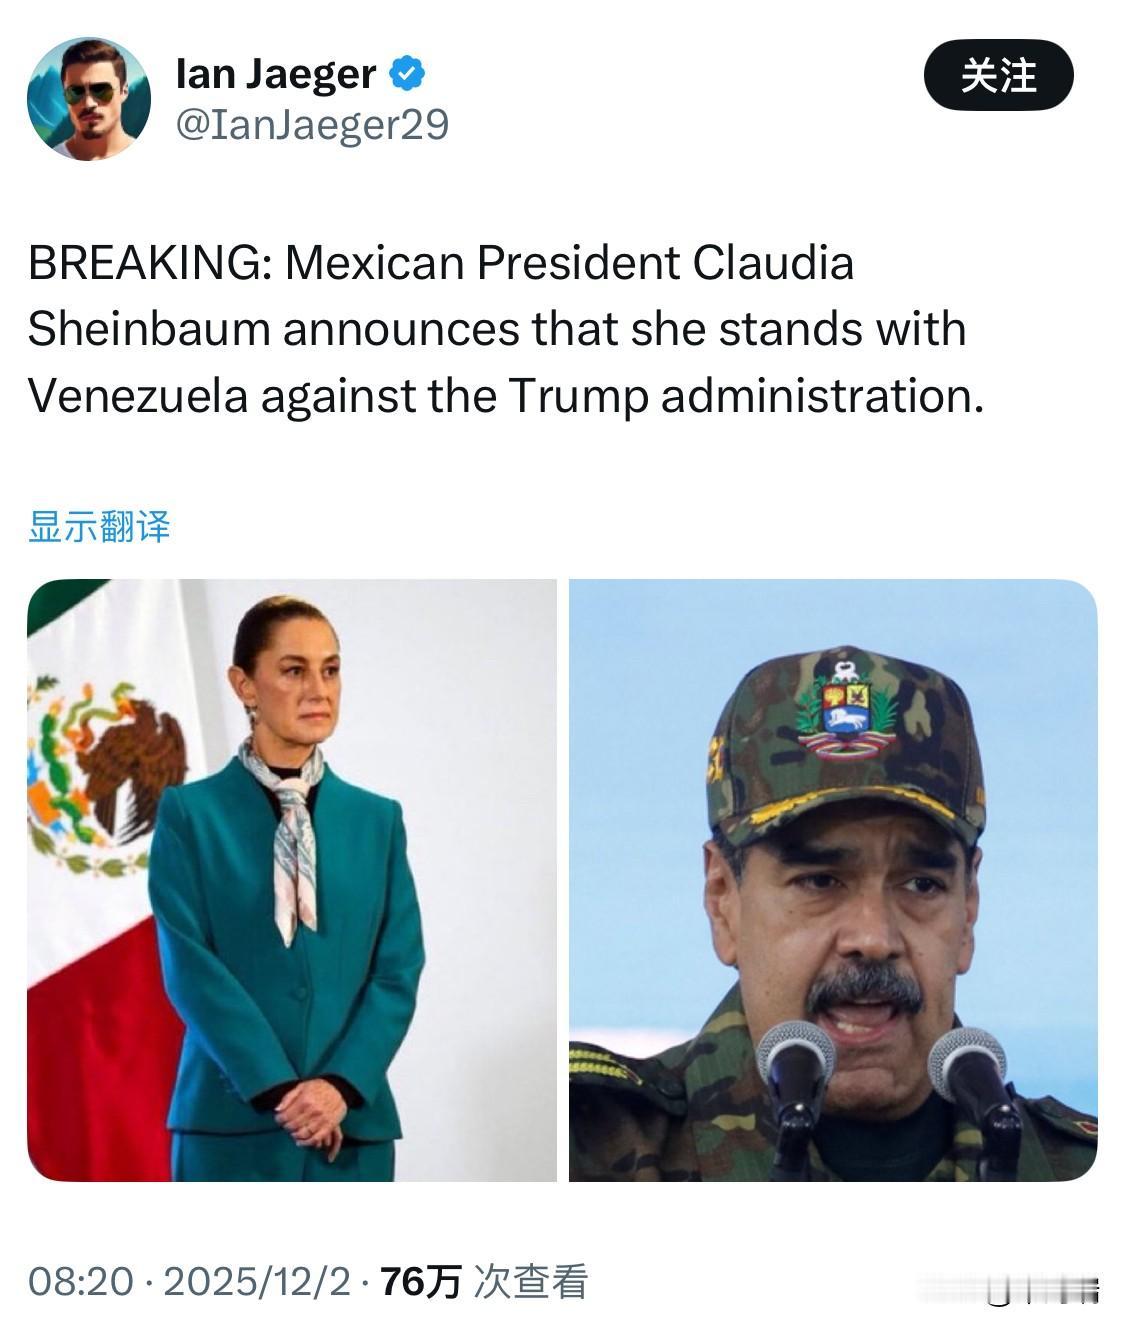Viewport: 1125px width, 1330px height.
Task: Click the watermark at bottom right corner
Action: click(1042, 1289)
